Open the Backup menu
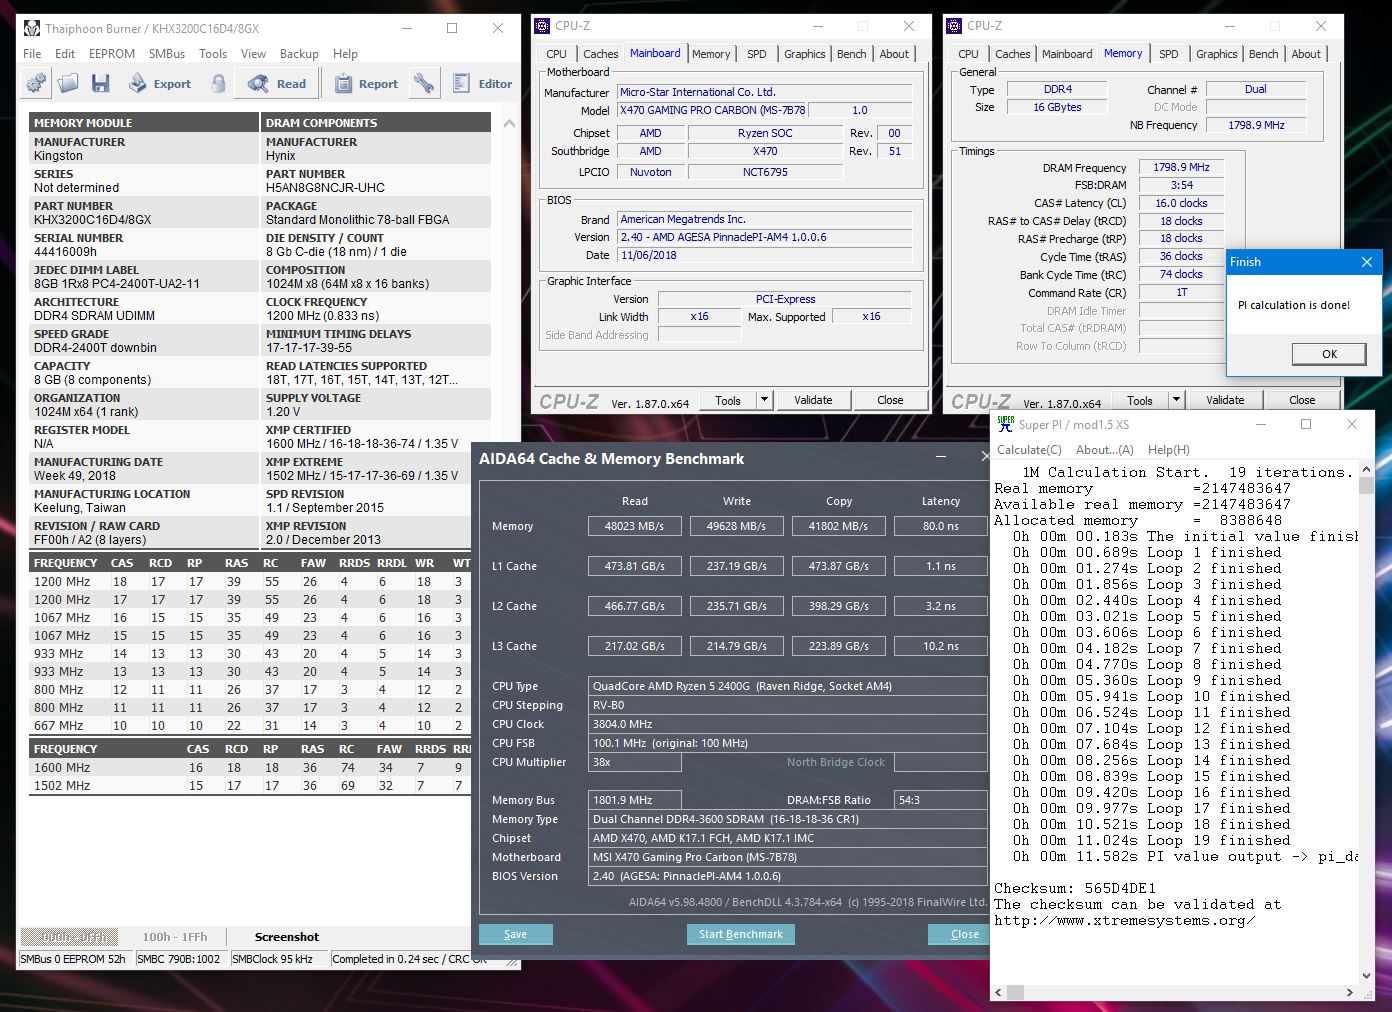The image size is (1392, 1012). tap(299, 54)
